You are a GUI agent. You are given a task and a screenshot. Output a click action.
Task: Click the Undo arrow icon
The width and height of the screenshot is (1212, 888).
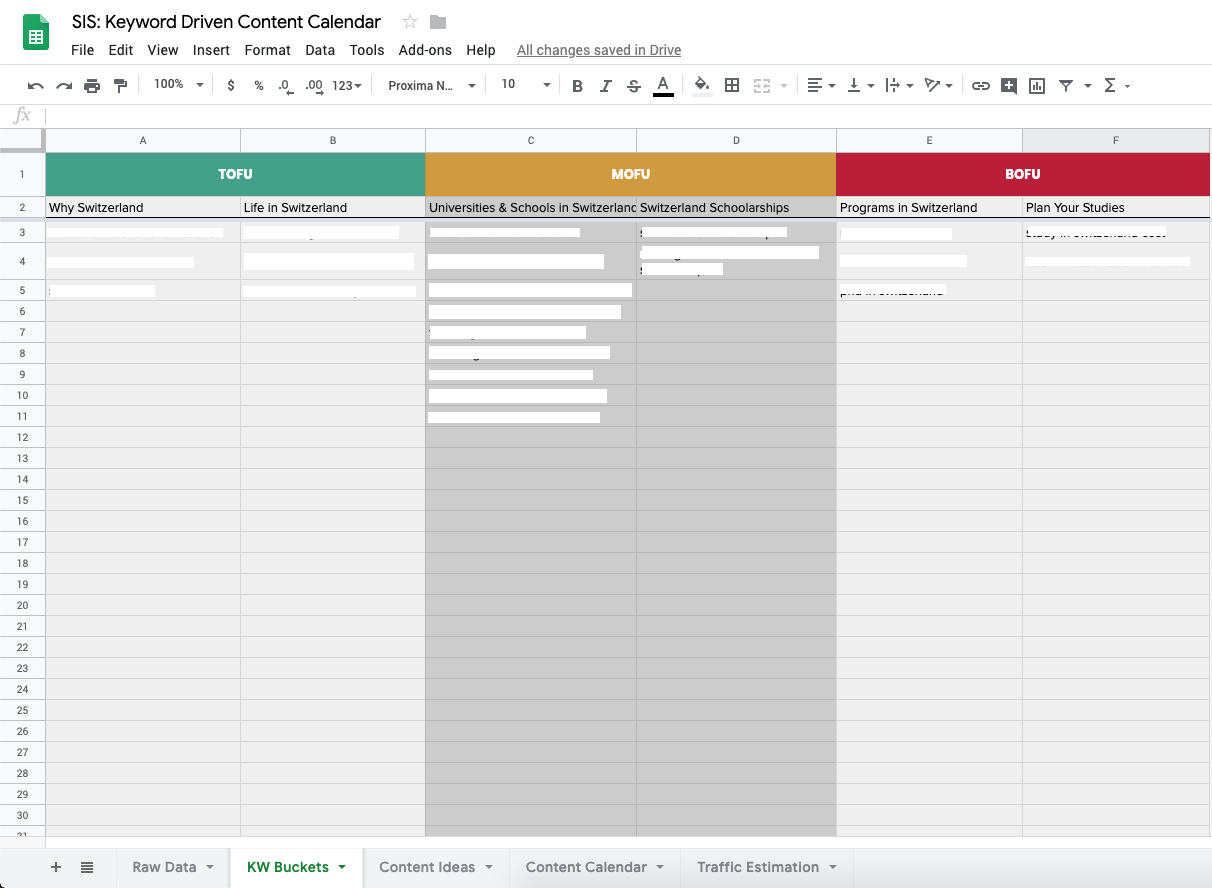[36, 86]
